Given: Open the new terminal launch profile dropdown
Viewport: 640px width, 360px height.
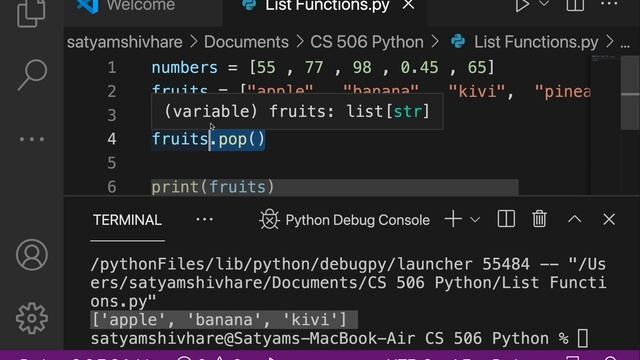Looking at the screenshot, I should (475, 220).
